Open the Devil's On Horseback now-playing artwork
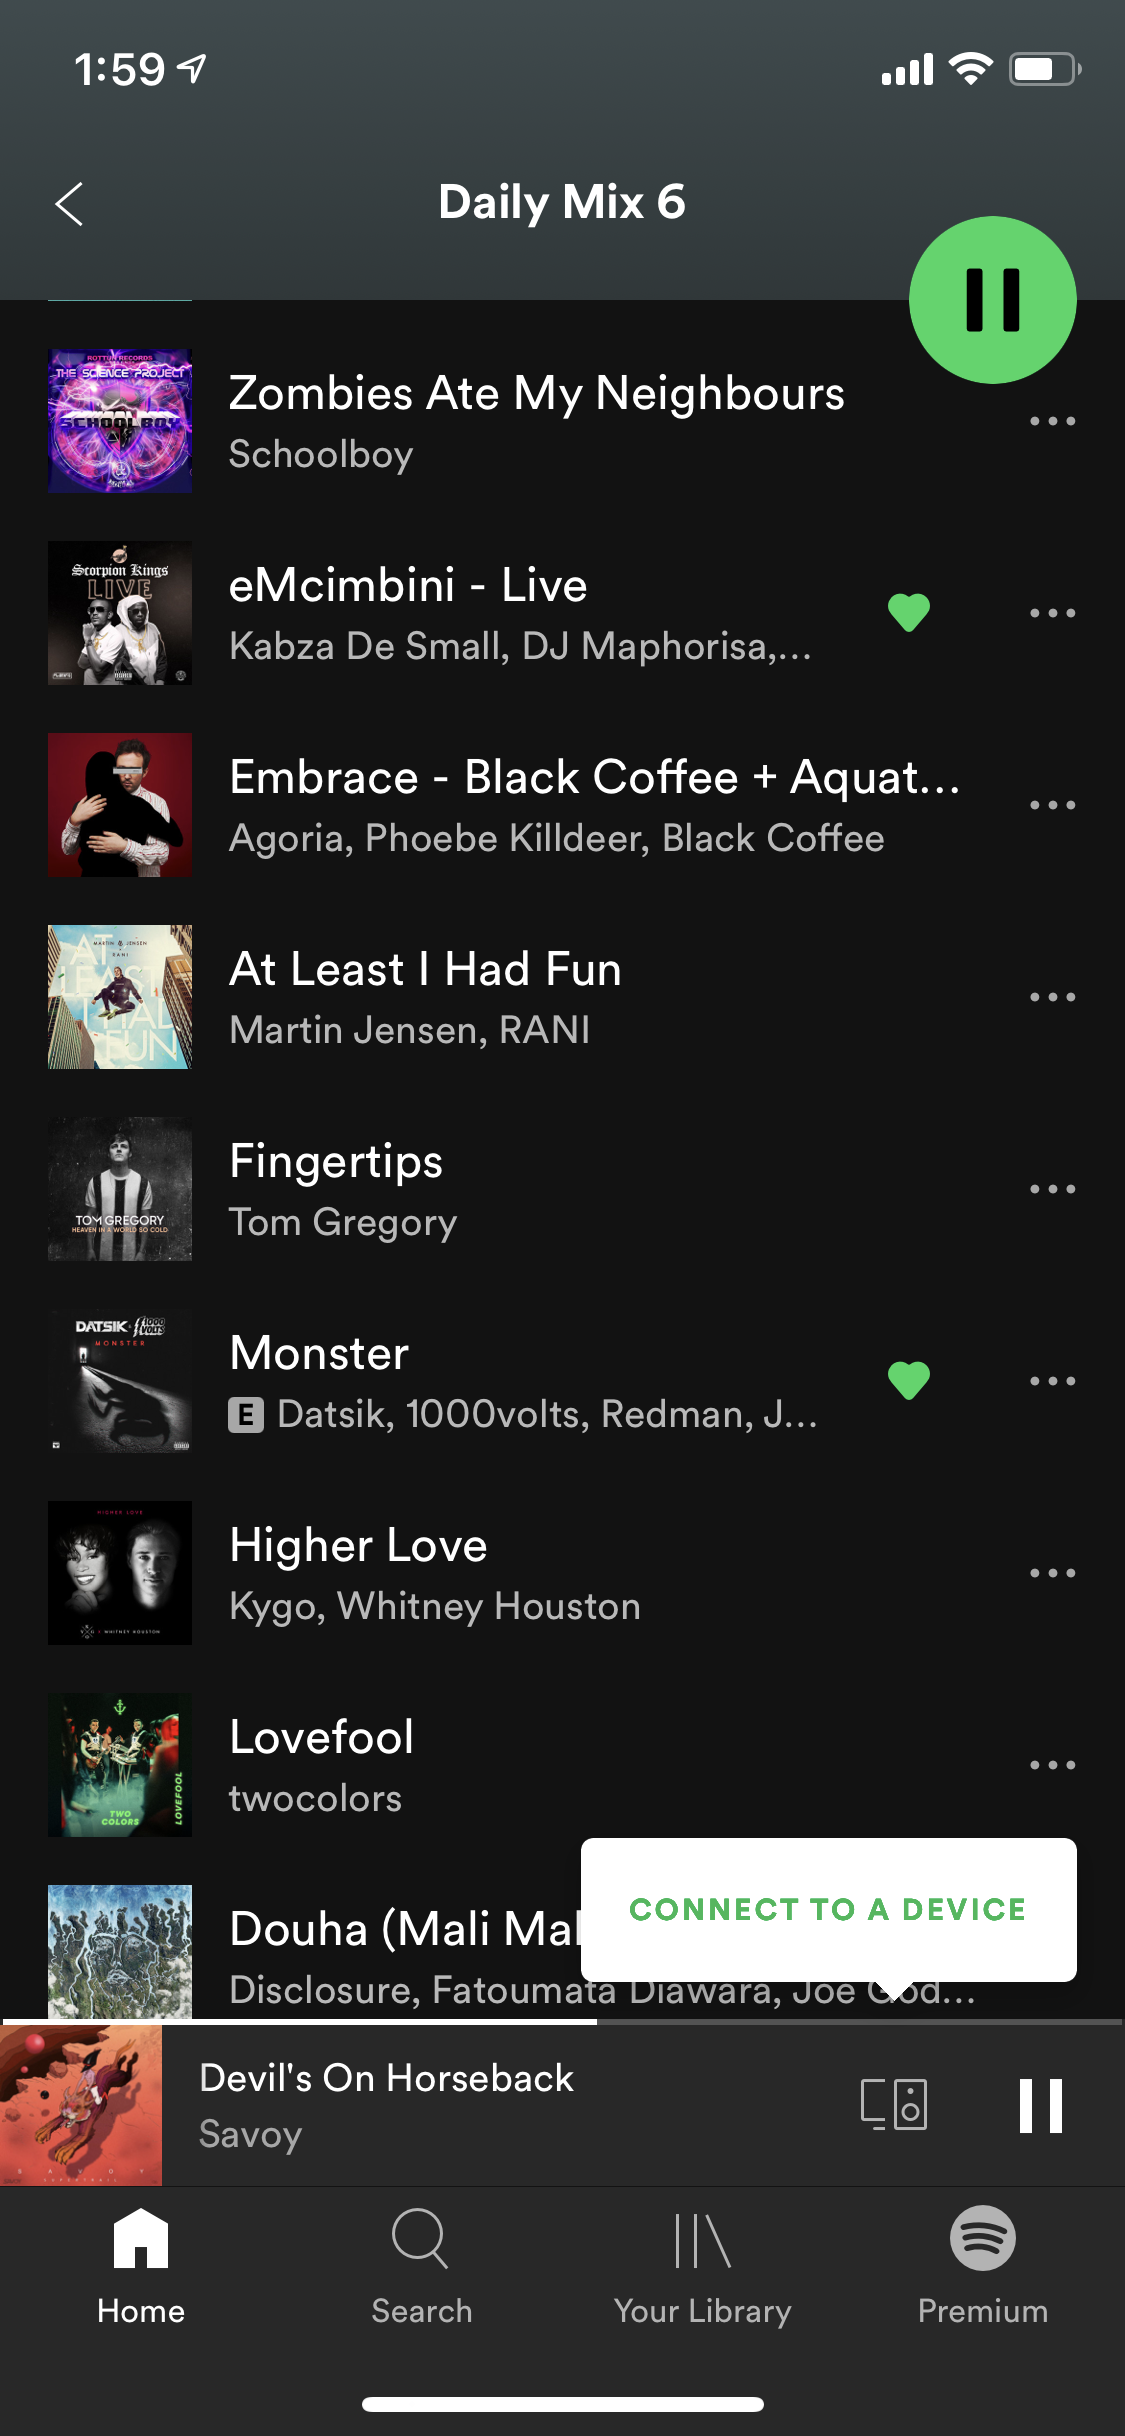 point(81,2105)
